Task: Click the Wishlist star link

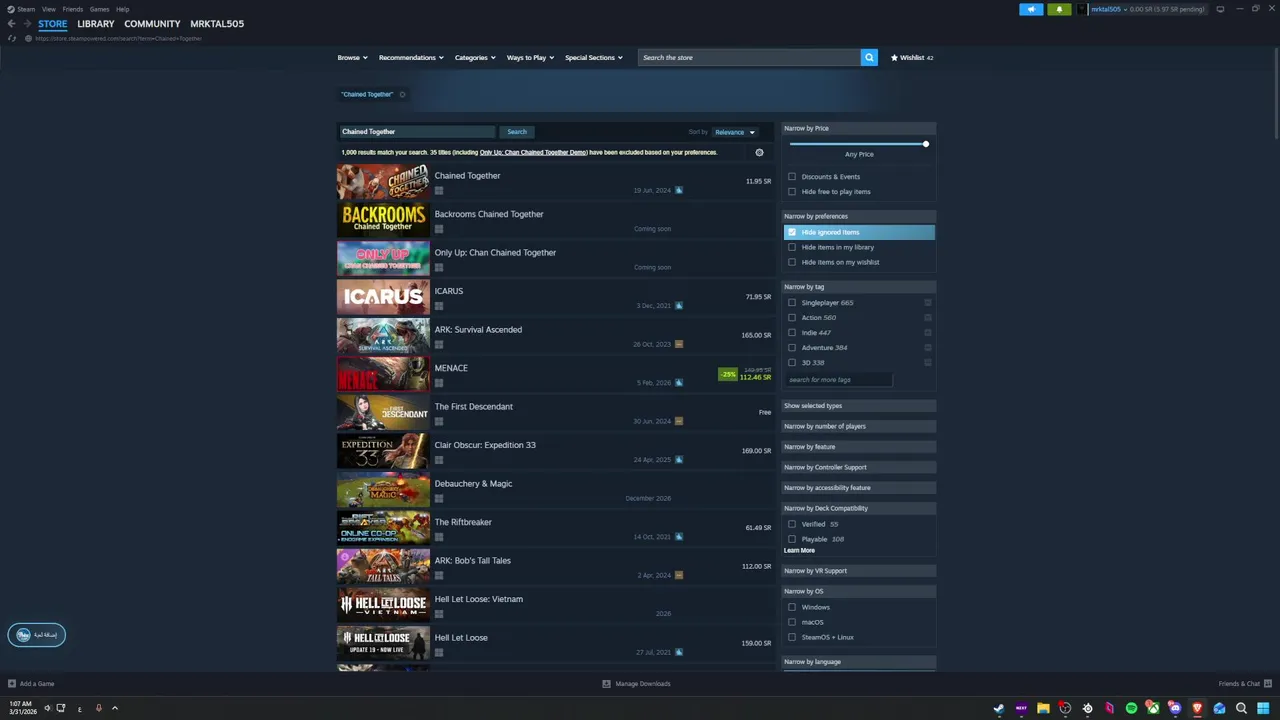Action: pos(912,58)
